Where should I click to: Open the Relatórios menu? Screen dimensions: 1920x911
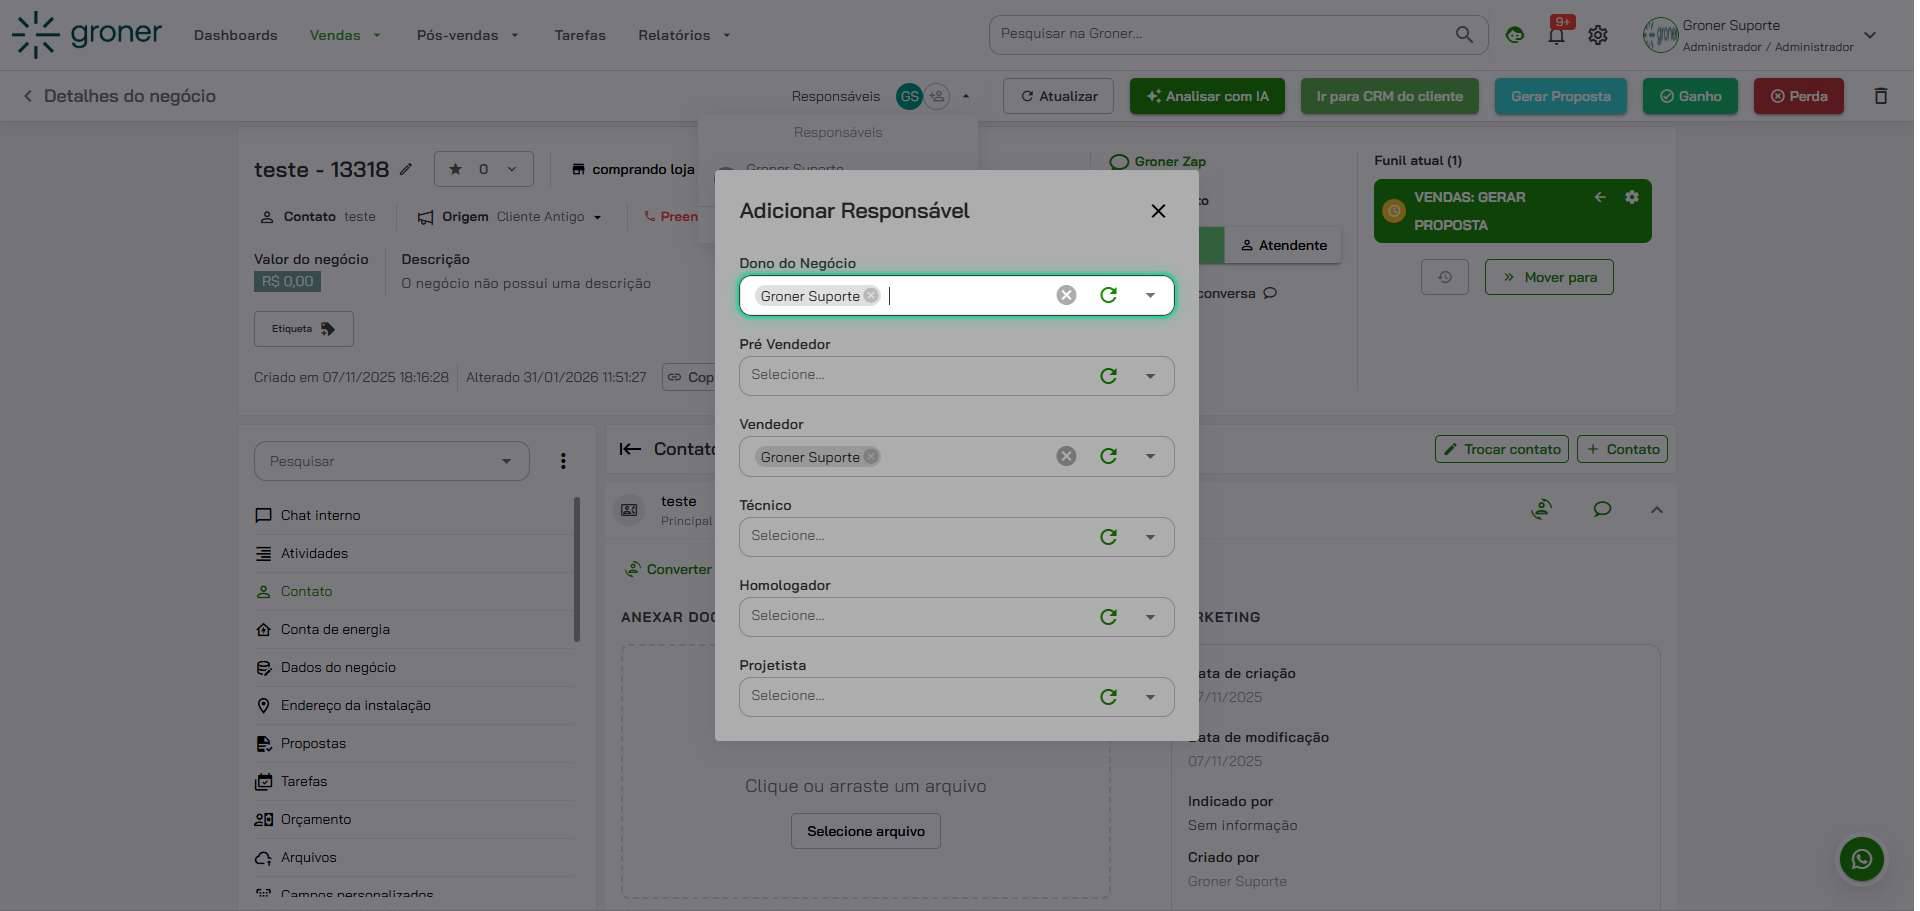(x=684, y=35)
